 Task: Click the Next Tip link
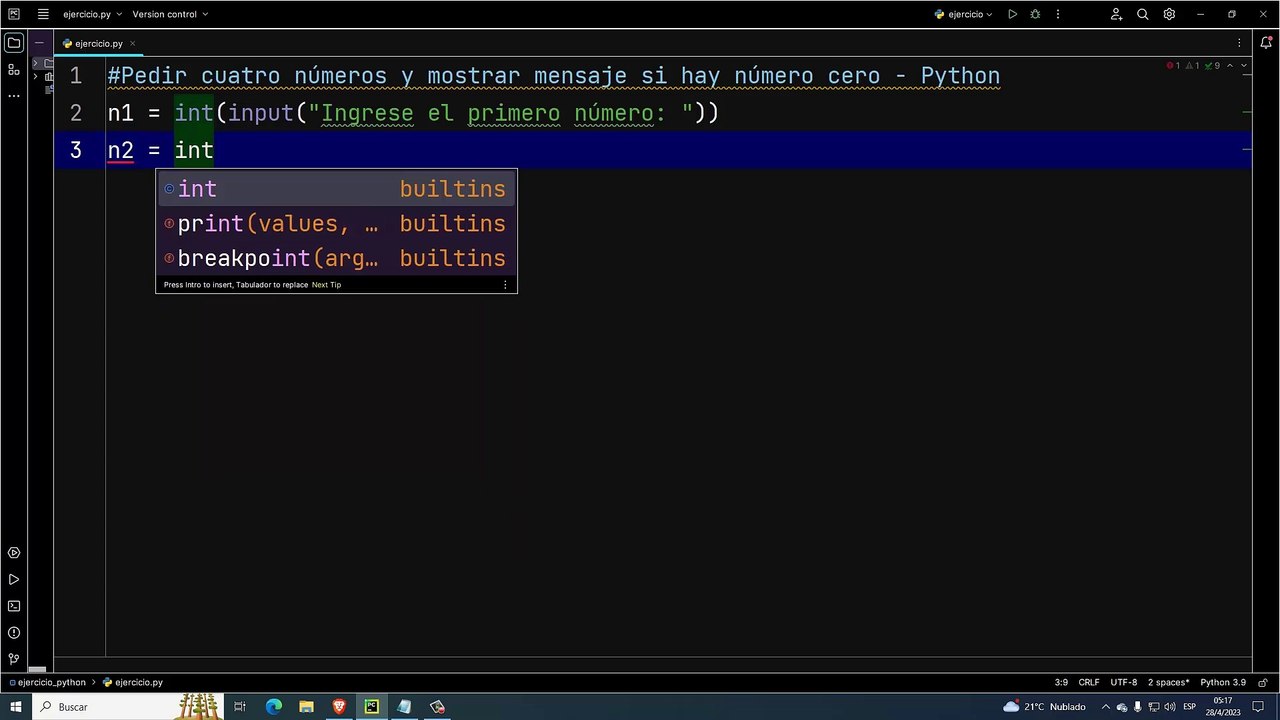pos(326,285)
